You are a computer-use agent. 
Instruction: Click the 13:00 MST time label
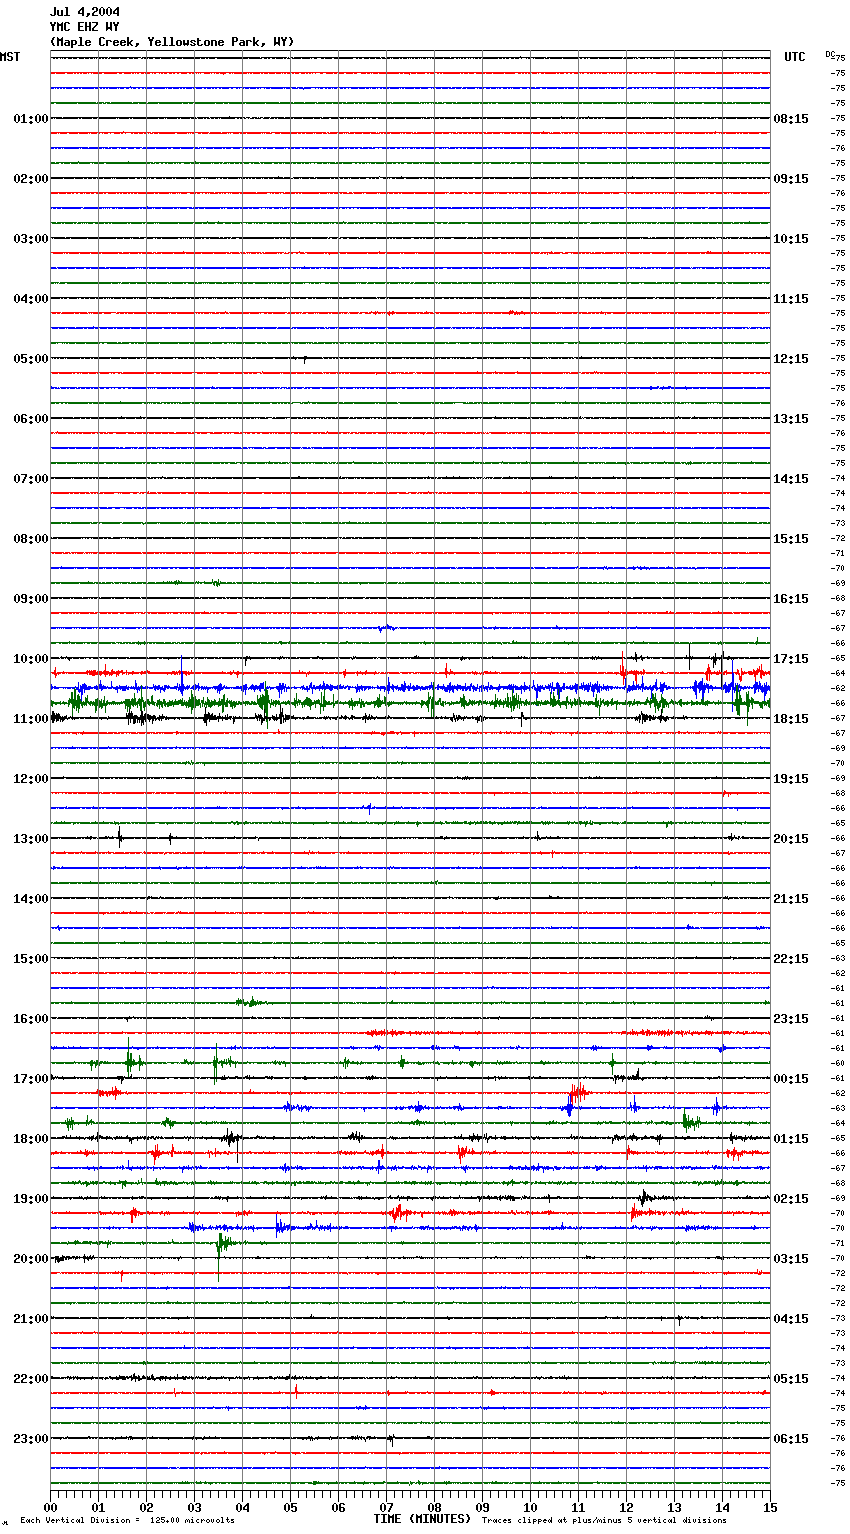(x=31, y=839)
